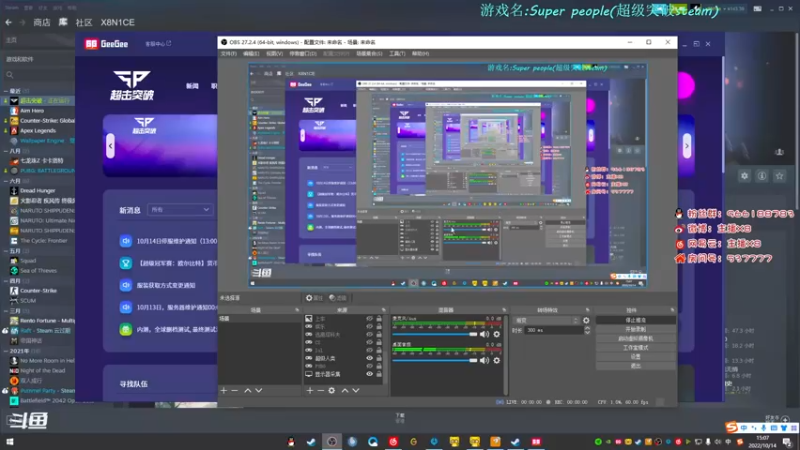Viewport: 800px width, 450px height.
Task: Open the trophy championship news item icon
Action: click(126, 263)
